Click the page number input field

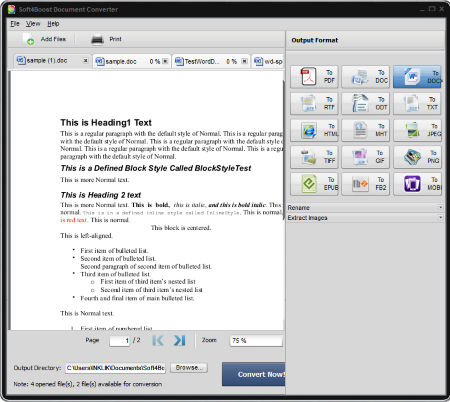click(x=120, y=341)
